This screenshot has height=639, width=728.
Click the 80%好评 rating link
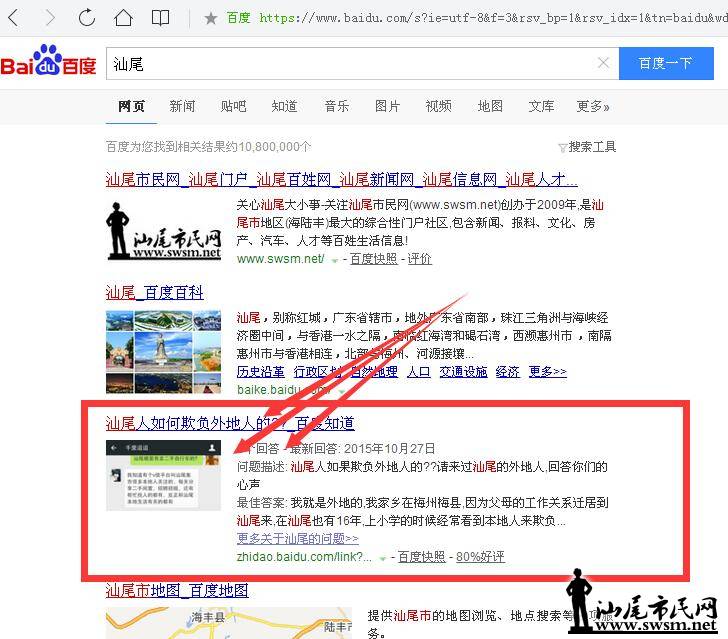(x=480, y=557)
